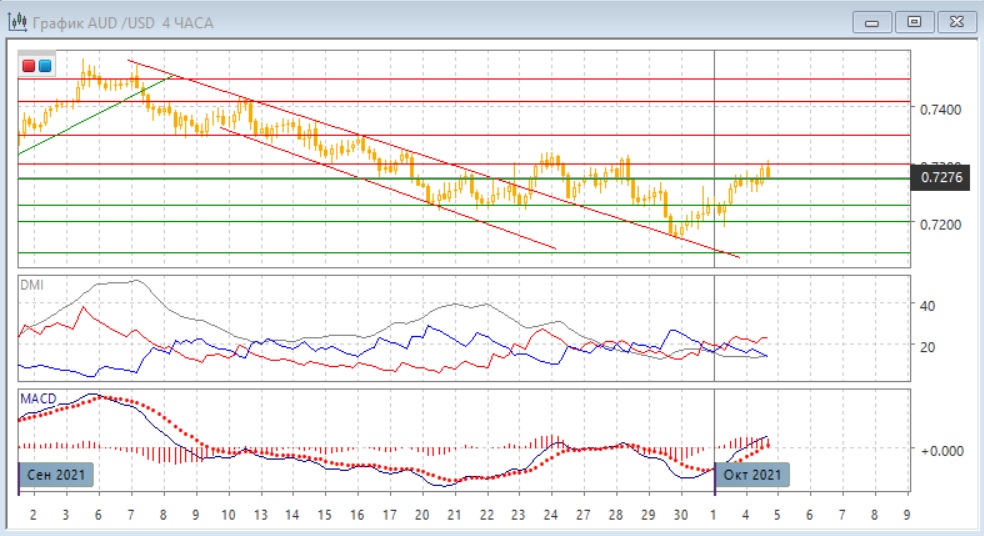Click the red square button on chart

[x=29, y=66]
